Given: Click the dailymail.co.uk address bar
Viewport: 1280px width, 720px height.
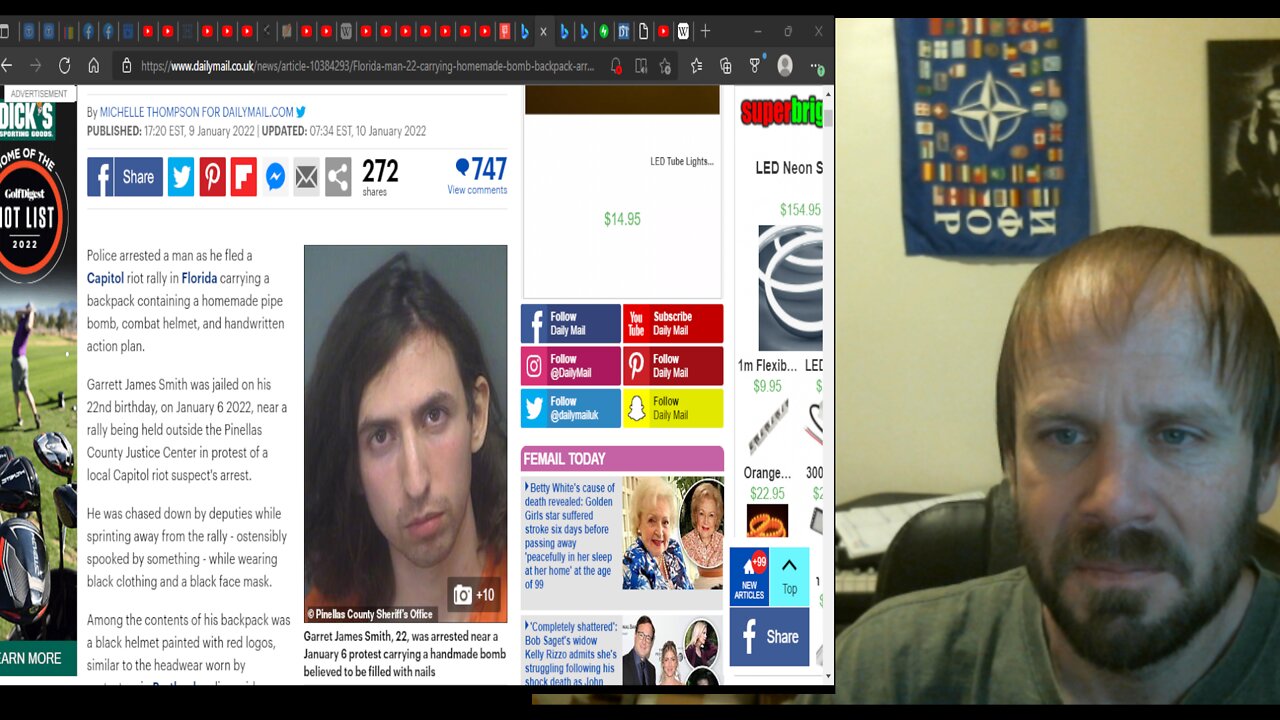Looking at the screenshot, I should (x=368, y=66).
